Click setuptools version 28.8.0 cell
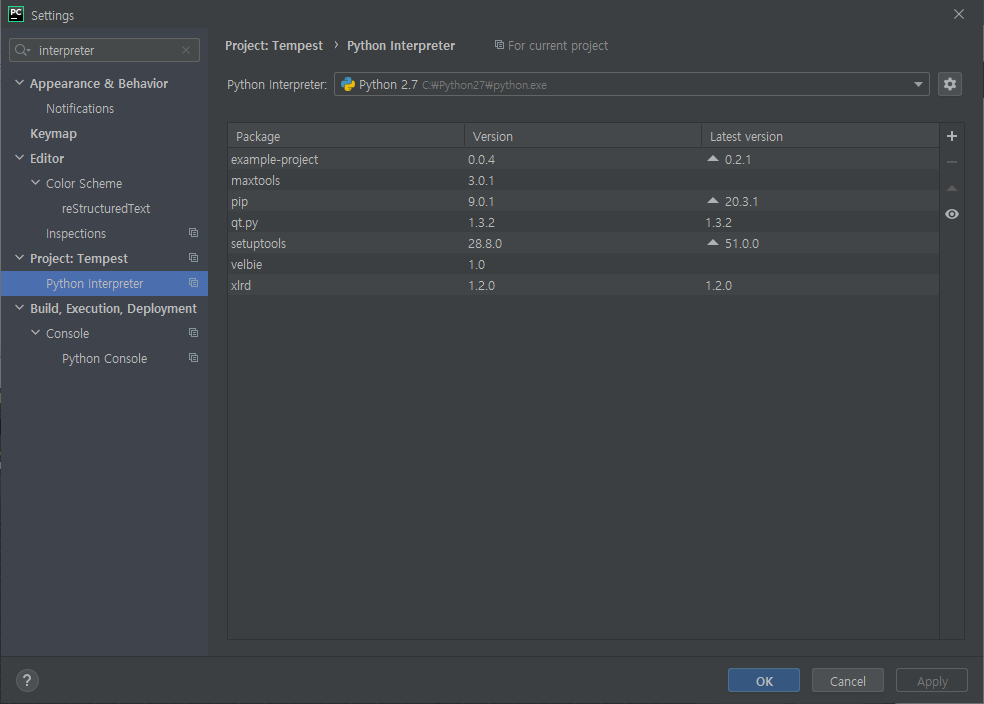Screen dimensions: 984x704 [485, 243]
